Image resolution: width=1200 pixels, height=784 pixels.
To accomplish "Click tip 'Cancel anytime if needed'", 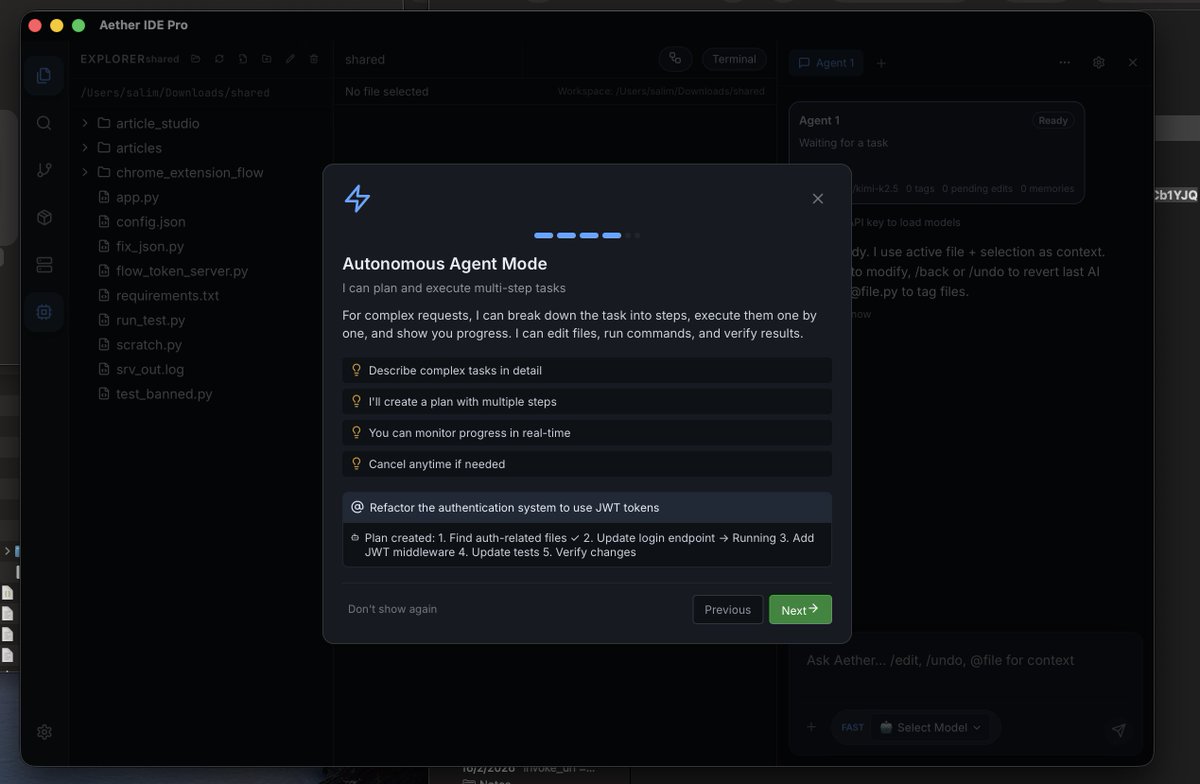I will (587, 464).
